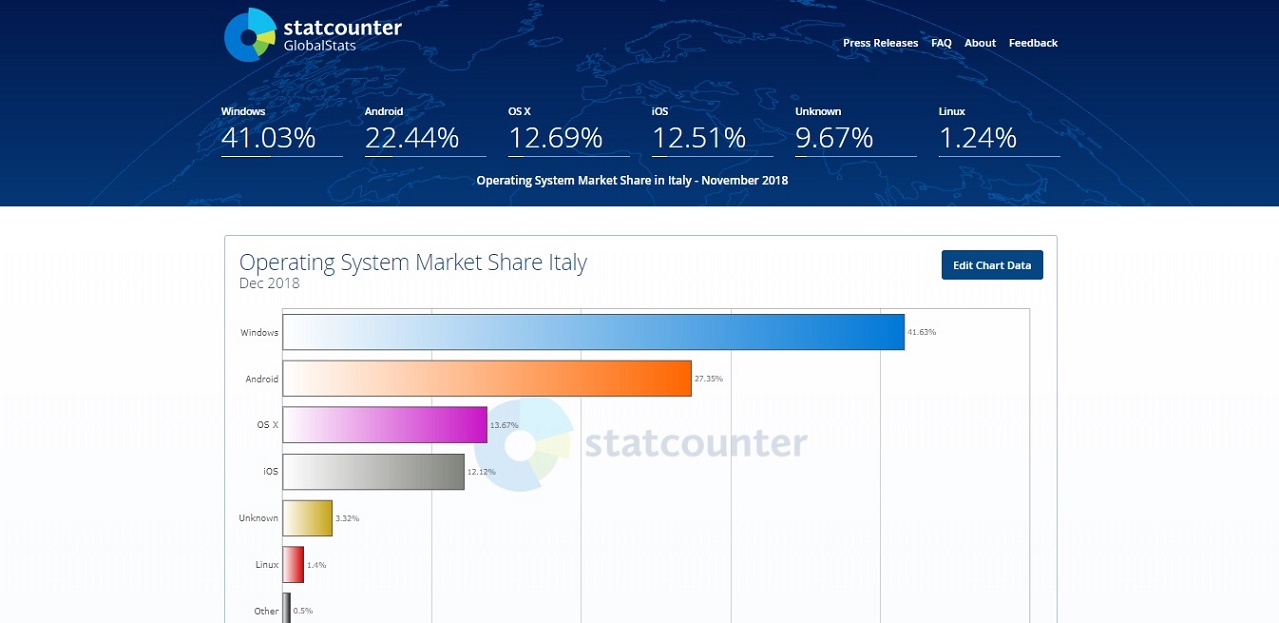Click the 13.67% value label

(x=504, y=425)
